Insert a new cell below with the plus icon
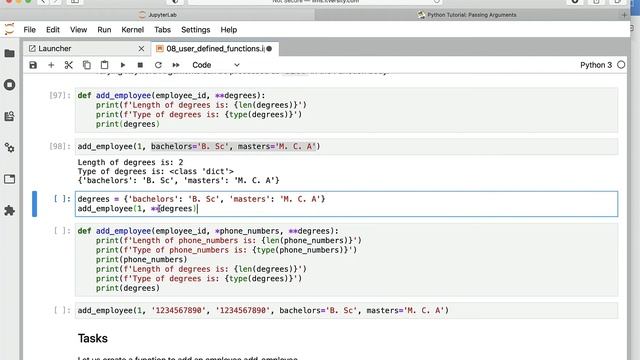 click(x=51, y=65)
